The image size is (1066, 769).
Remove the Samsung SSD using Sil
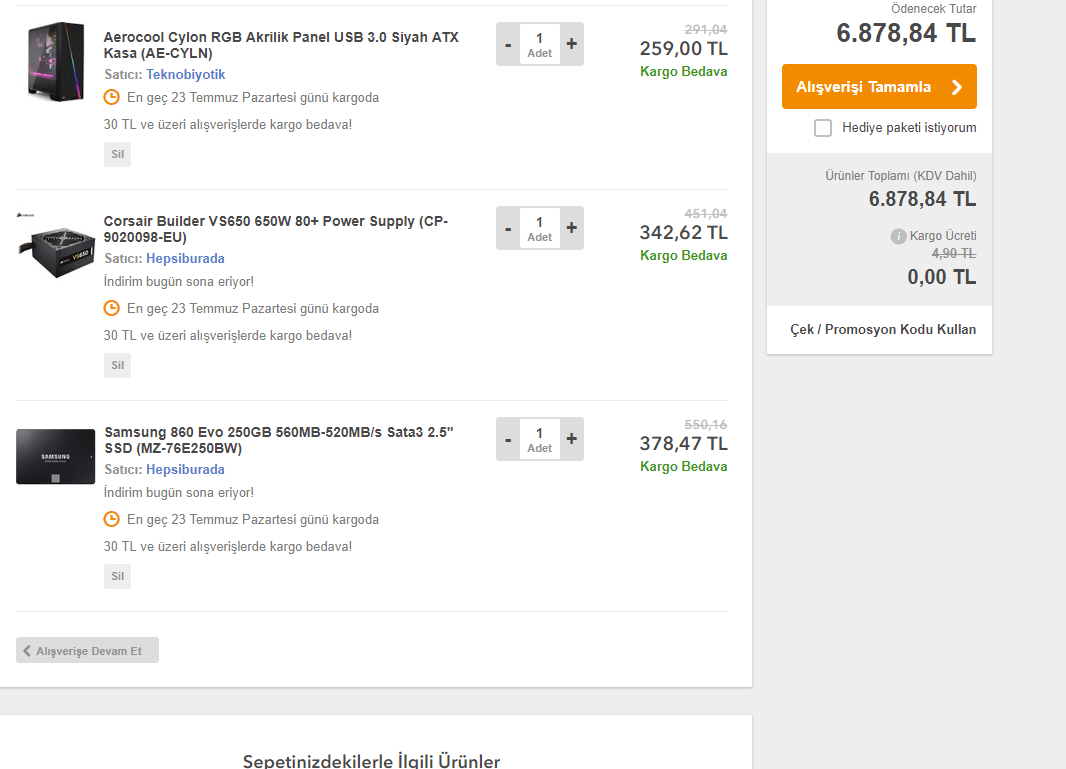click(117, 576)
